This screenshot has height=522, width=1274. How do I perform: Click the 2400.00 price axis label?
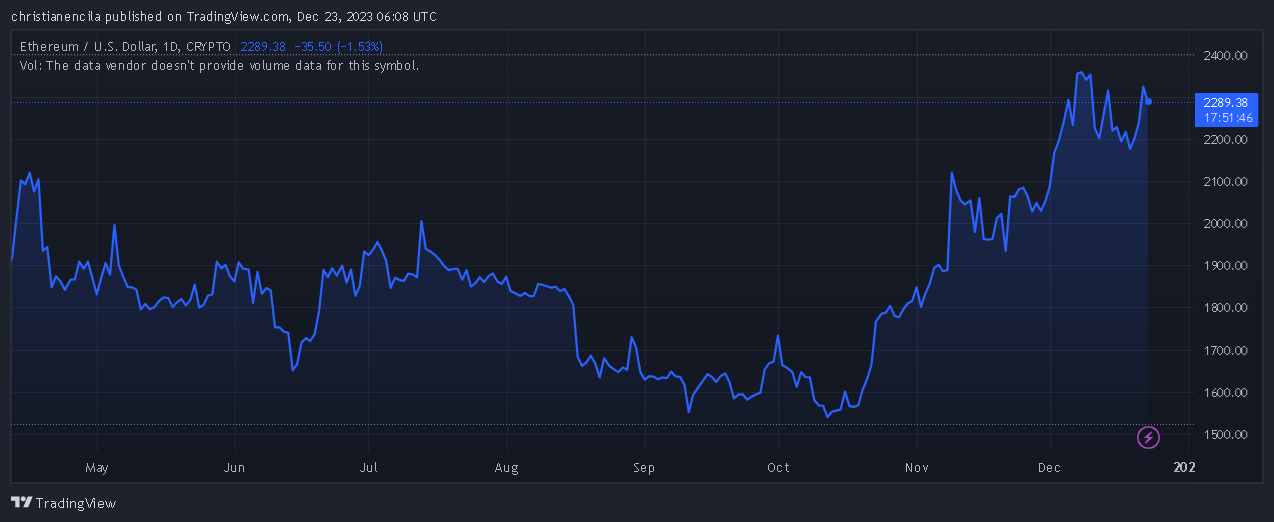coord(1225,56)
